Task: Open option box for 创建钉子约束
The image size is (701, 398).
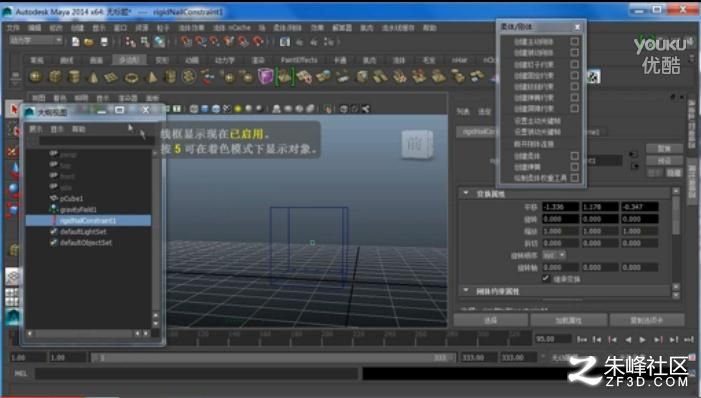Action: point(574,64)
